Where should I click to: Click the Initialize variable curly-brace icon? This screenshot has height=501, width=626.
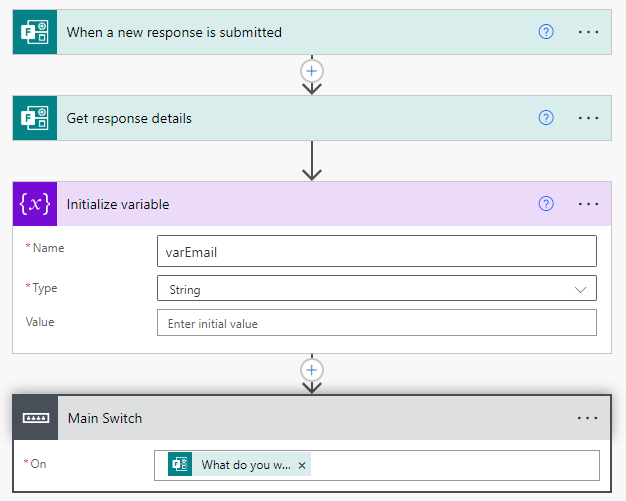coord(34,204)
